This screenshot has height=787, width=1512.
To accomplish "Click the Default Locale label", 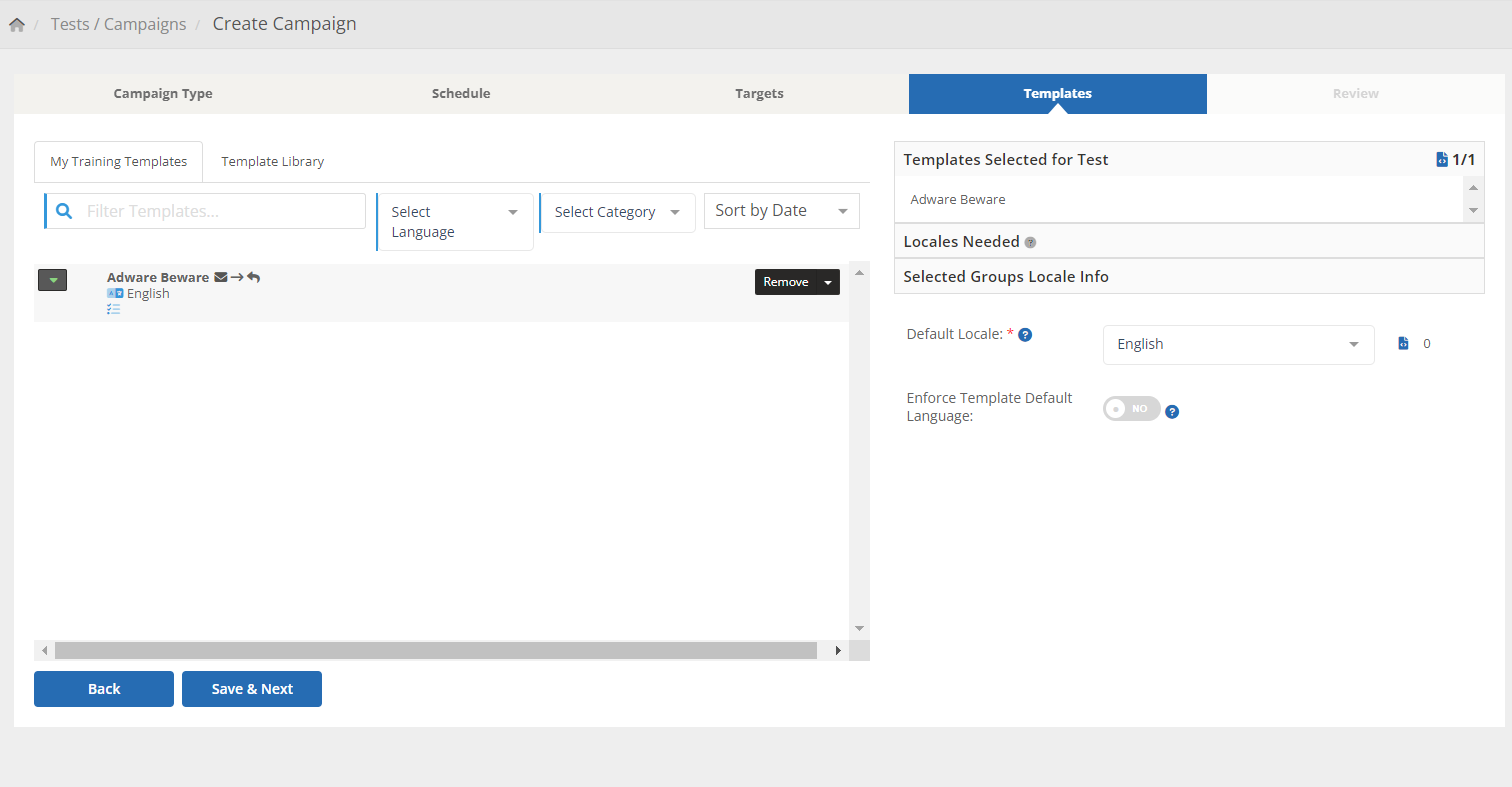I will pyautogui.click(x=954, y=334).
